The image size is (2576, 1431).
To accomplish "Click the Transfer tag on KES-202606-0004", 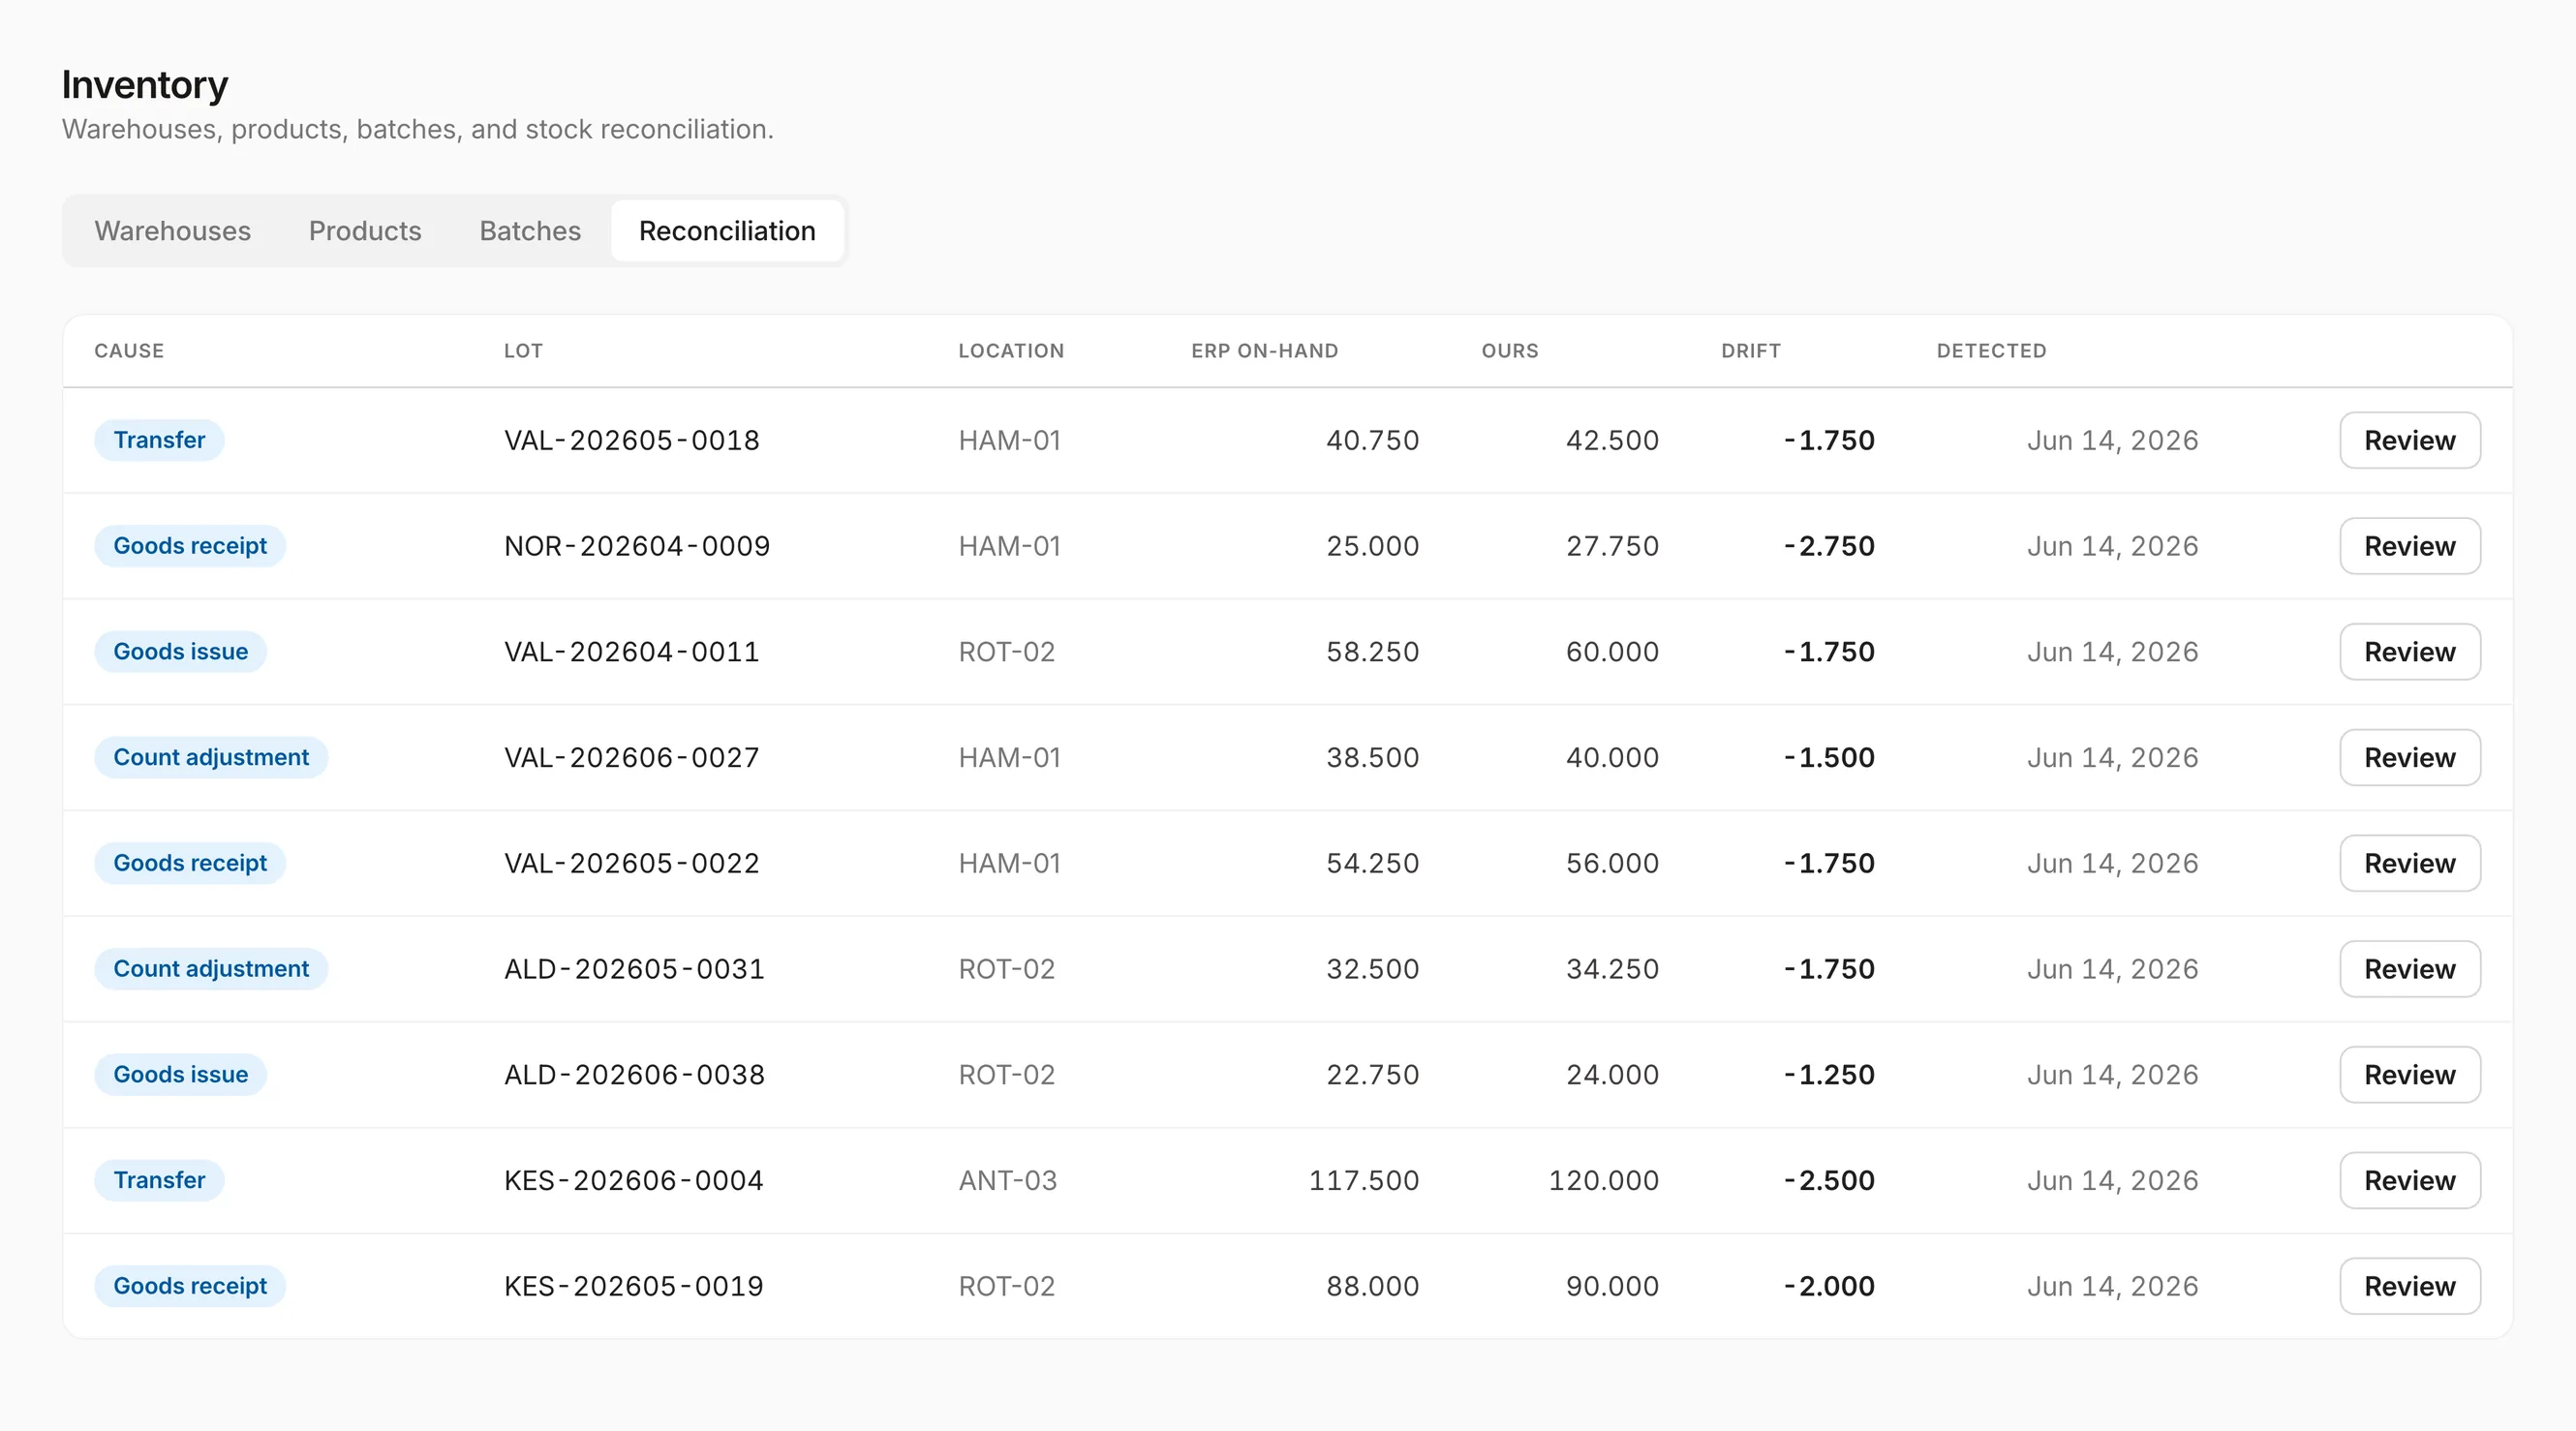I will coord(159,1180).
